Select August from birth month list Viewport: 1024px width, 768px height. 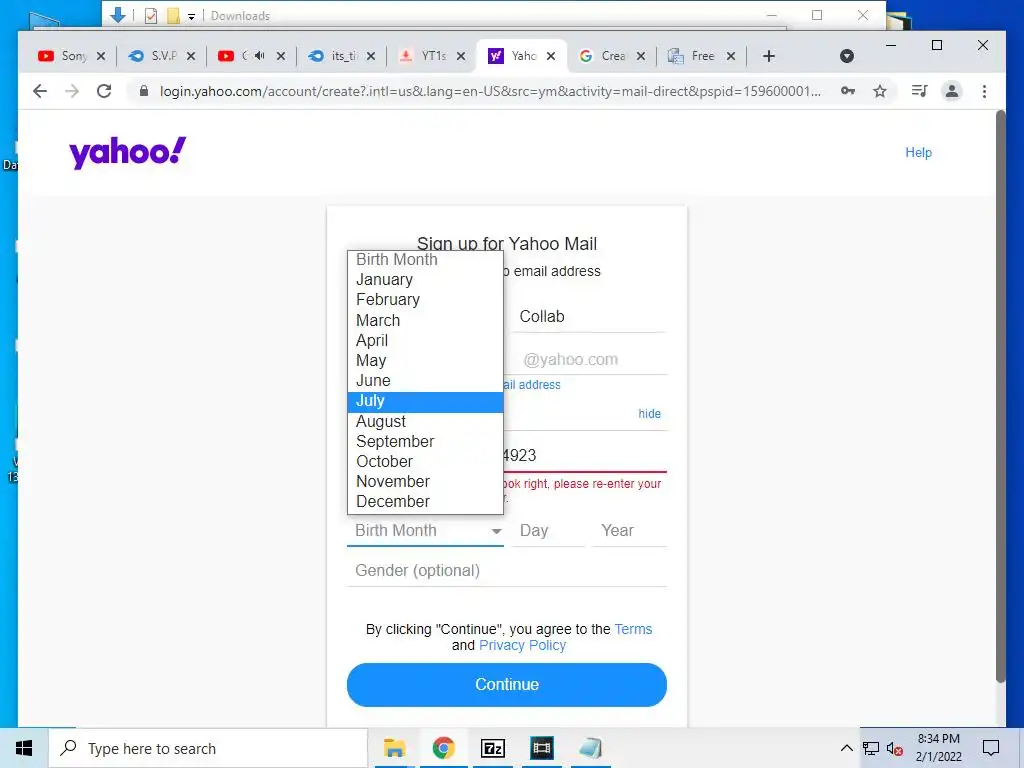coord(425,422)
